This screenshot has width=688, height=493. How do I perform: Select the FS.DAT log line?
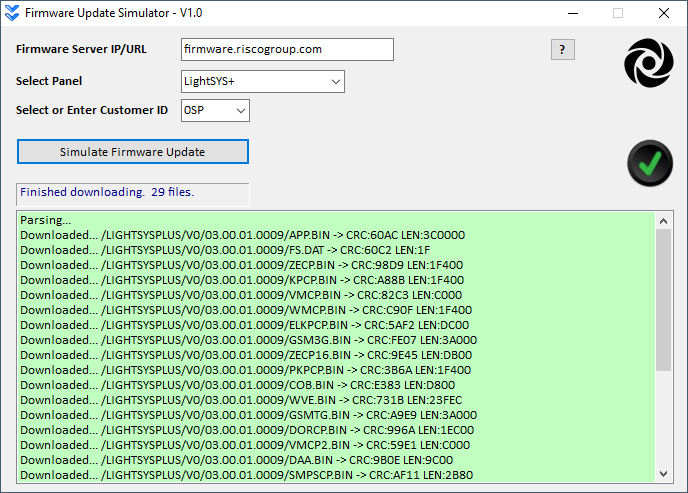click(x=225, y=250)
